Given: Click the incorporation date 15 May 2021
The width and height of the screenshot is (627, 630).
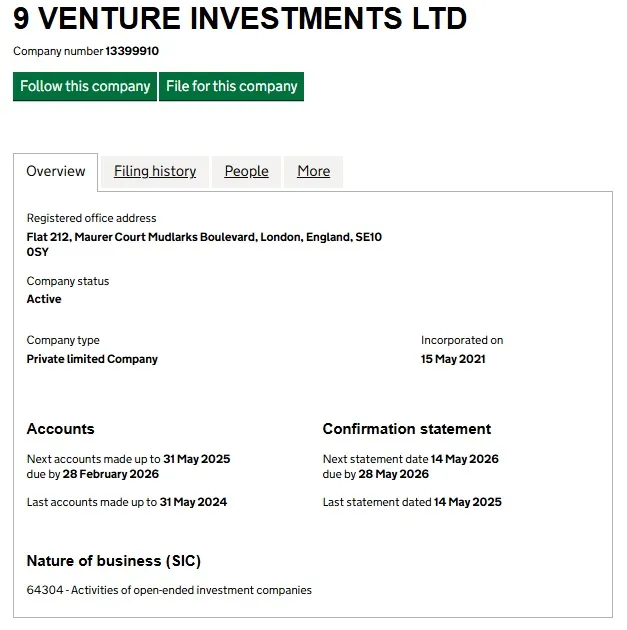Looking at the screenshot, I should 453,359.
